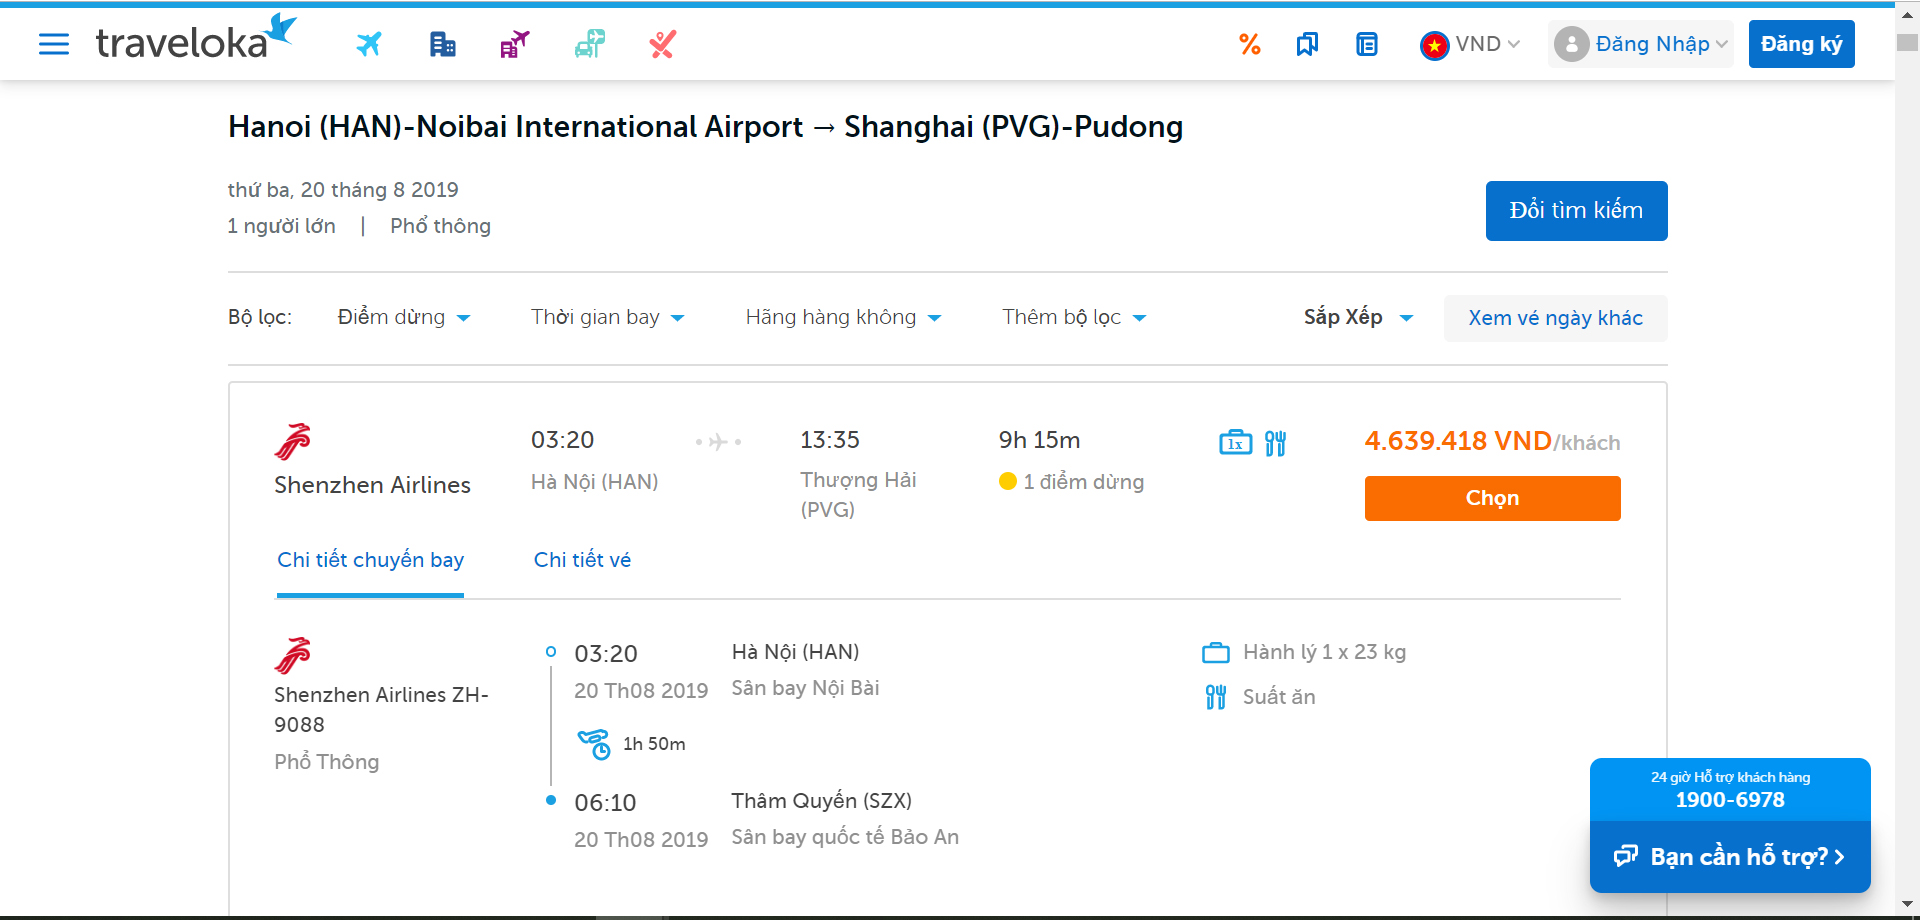Click Hành lý 1 x 23 kg text
The height and width of the screenshot is (920, 1920).
pyautogui.click(x=1324, y=652)
